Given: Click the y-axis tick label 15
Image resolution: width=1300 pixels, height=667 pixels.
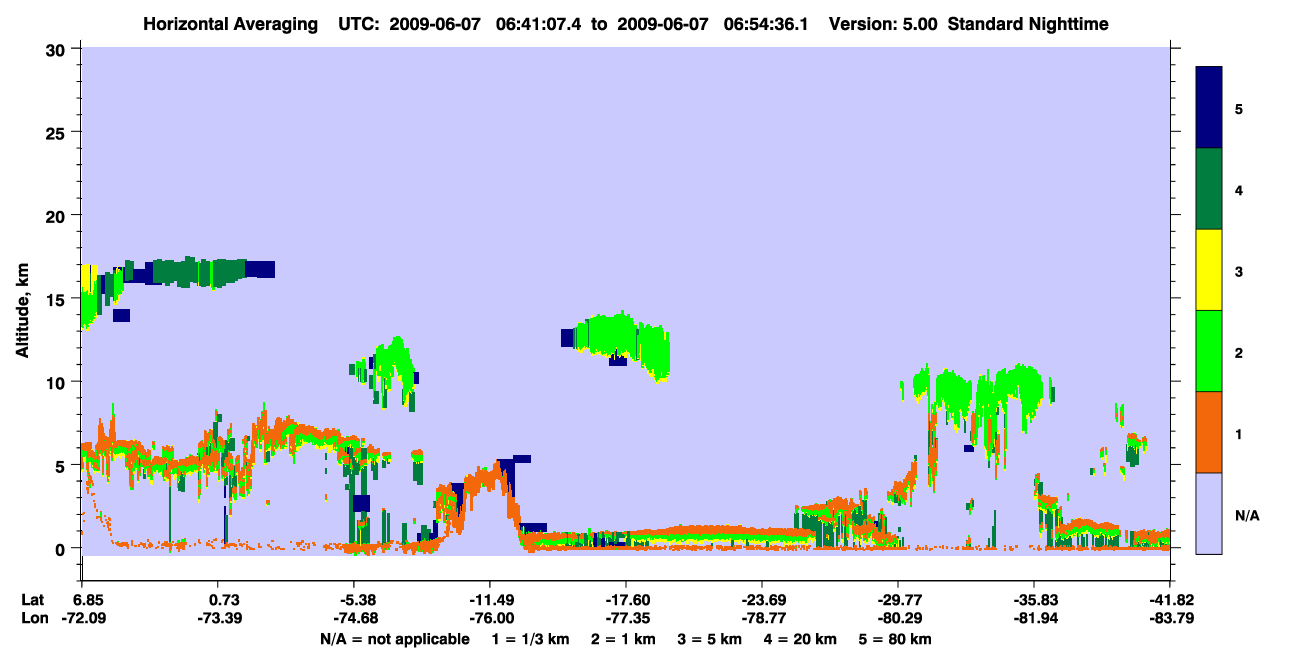Looking at the screenshot, I should click(x=58, y=299).
